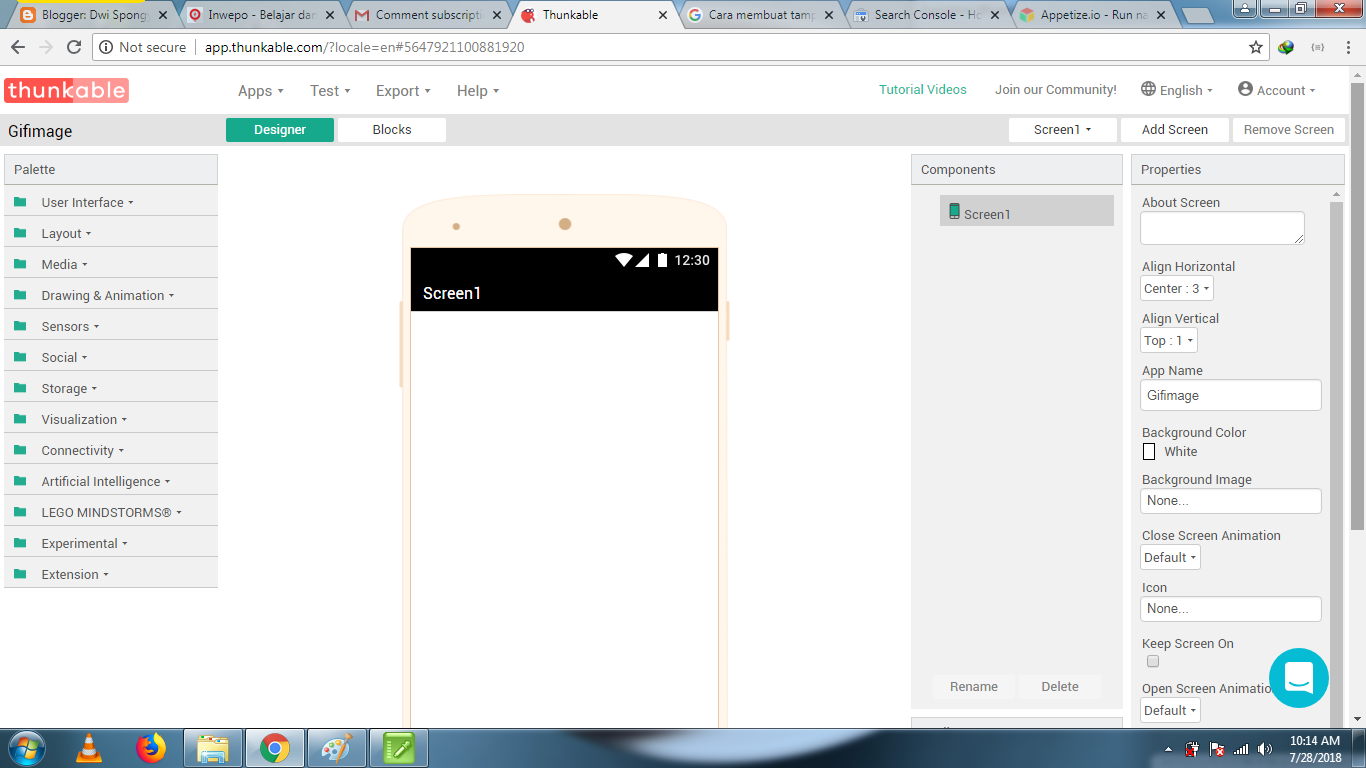1366x768 pixels.
Task: Open the Export menu
Action: pyautogui.click(x=403, y=90)
